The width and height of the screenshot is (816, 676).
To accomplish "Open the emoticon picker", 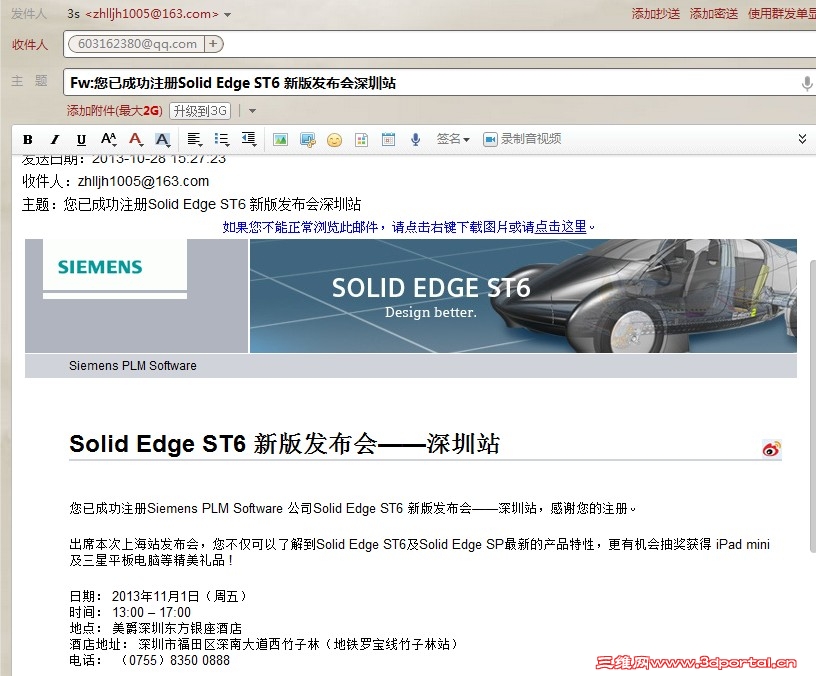I will 335,139.
